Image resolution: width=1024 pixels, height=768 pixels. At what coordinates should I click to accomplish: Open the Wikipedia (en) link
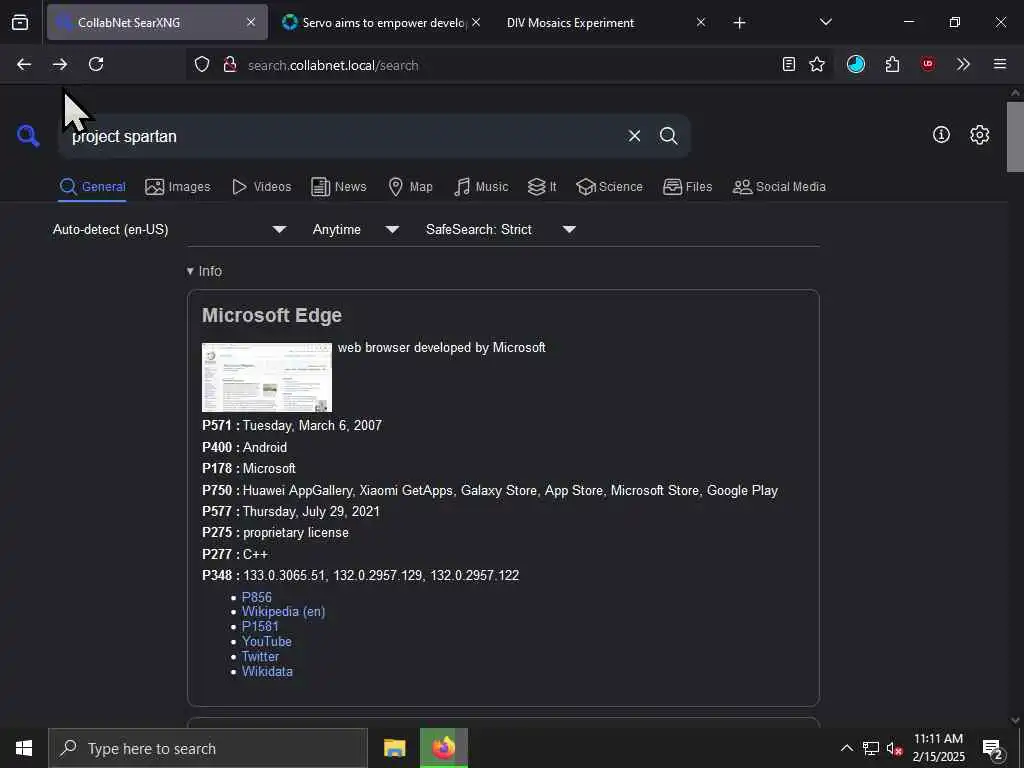[283, 612]
